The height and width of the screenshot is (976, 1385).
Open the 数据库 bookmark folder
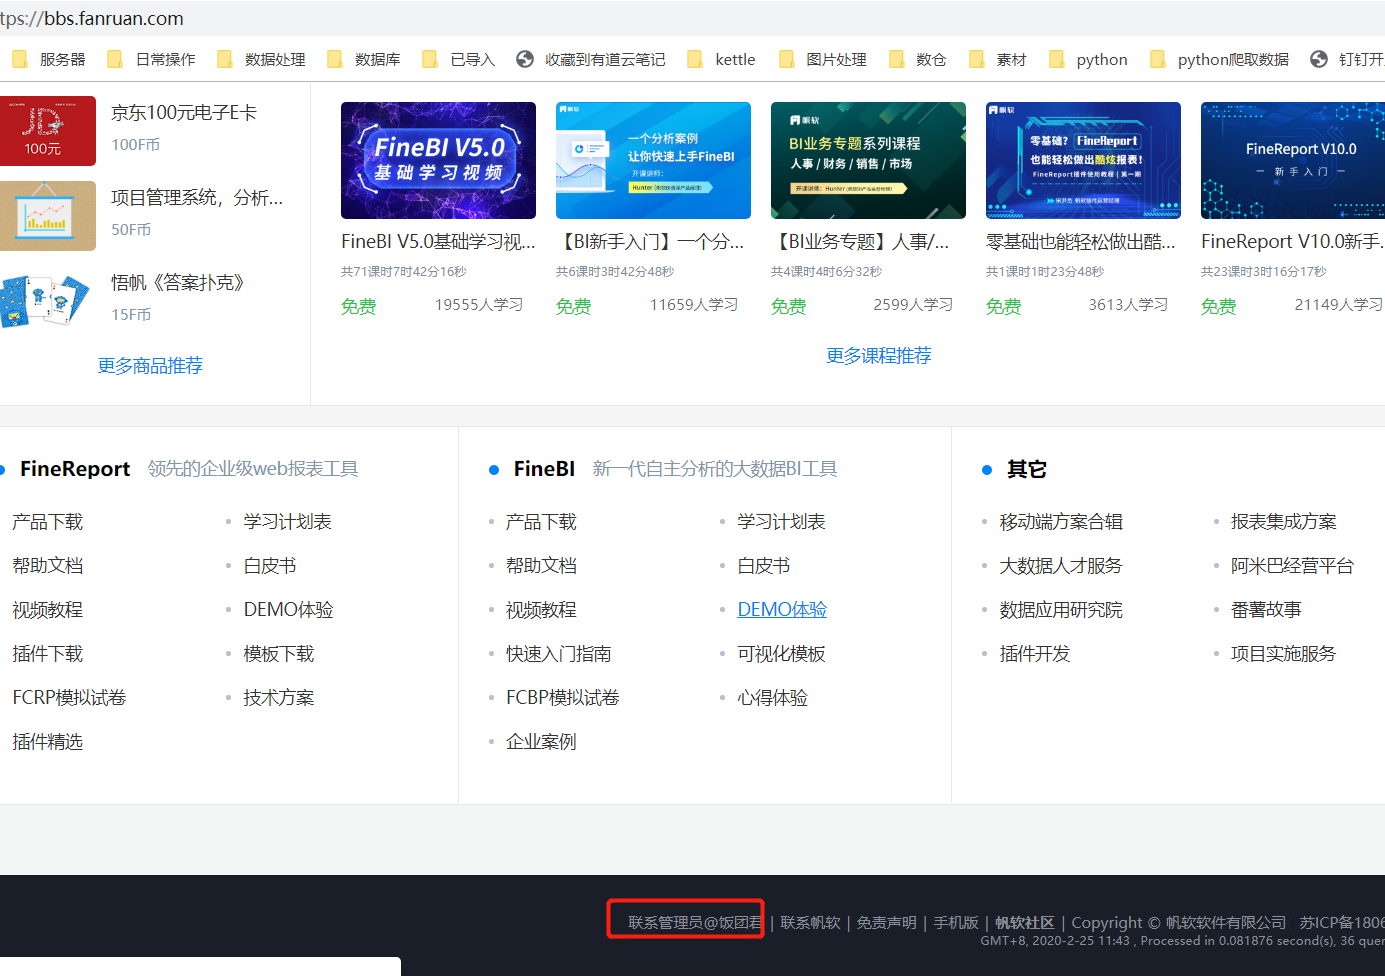365,60
